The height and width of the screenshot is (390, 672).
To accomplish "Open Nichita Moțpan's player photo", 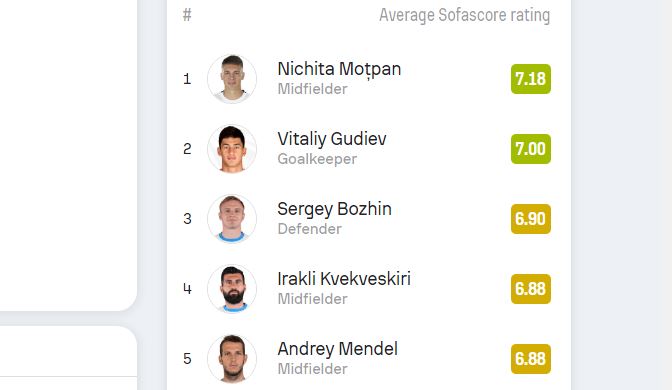I will click(232, 79).
